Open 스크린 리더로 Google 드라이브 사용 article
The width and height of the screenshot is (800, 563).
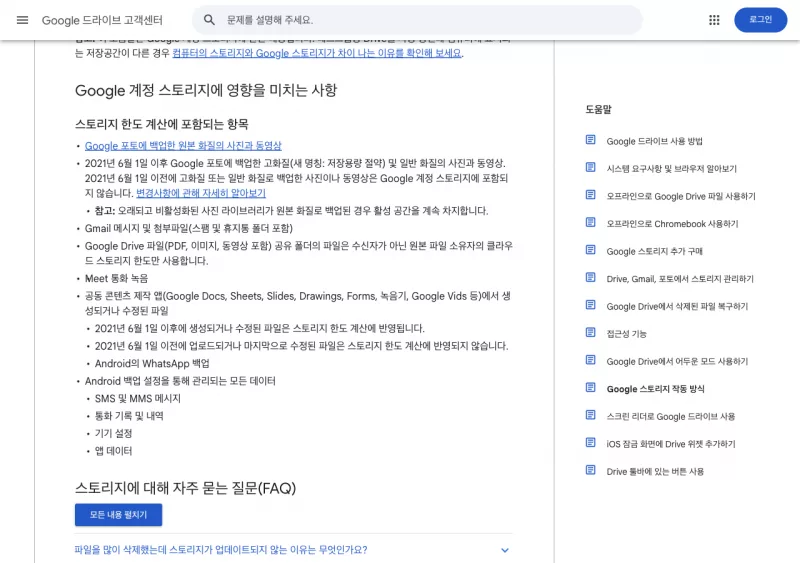click(x=671, y=417)
